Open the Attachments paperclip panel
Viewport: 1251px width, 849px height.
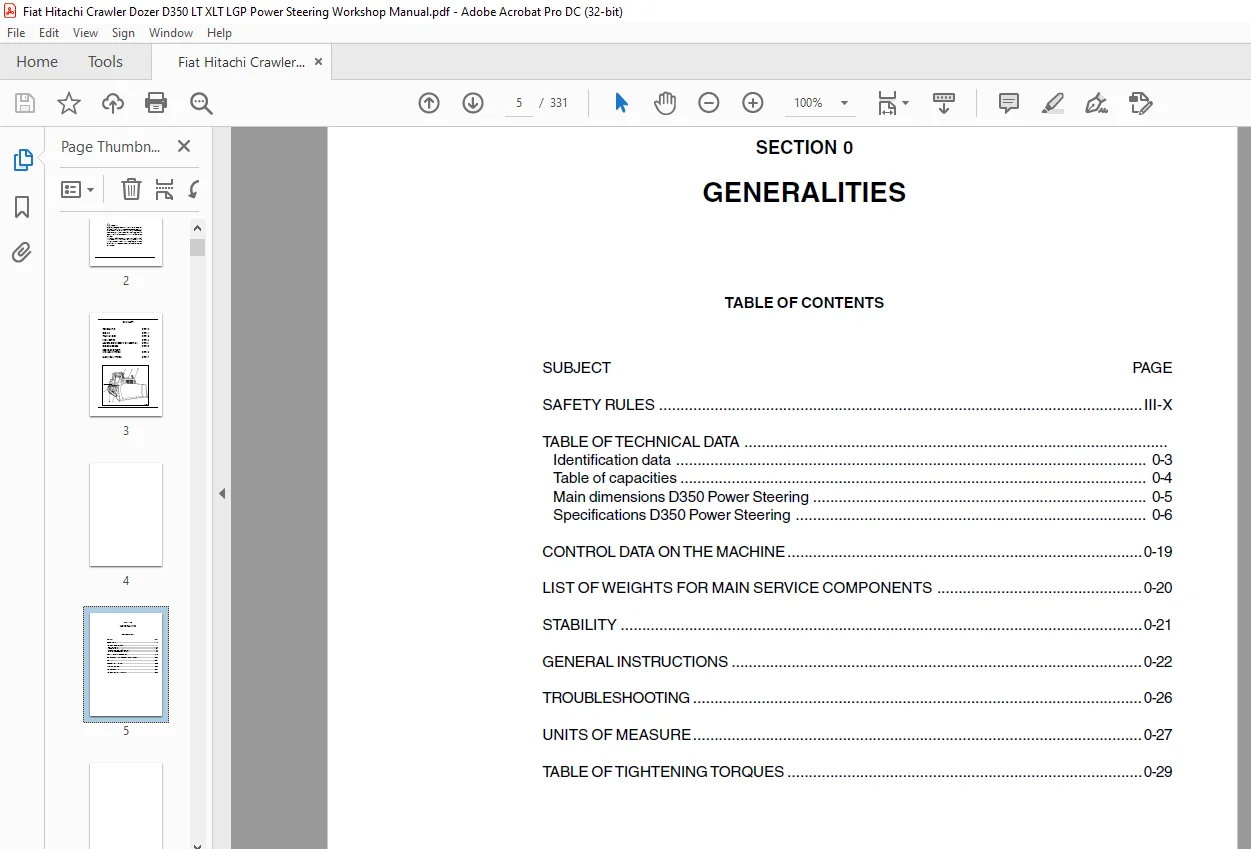click(x=22, y=252)
